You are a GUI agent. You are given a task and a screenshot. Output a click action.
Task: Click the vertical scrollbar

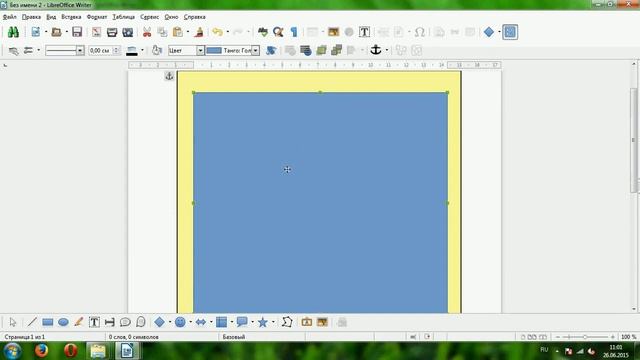(x=634, y=140)
